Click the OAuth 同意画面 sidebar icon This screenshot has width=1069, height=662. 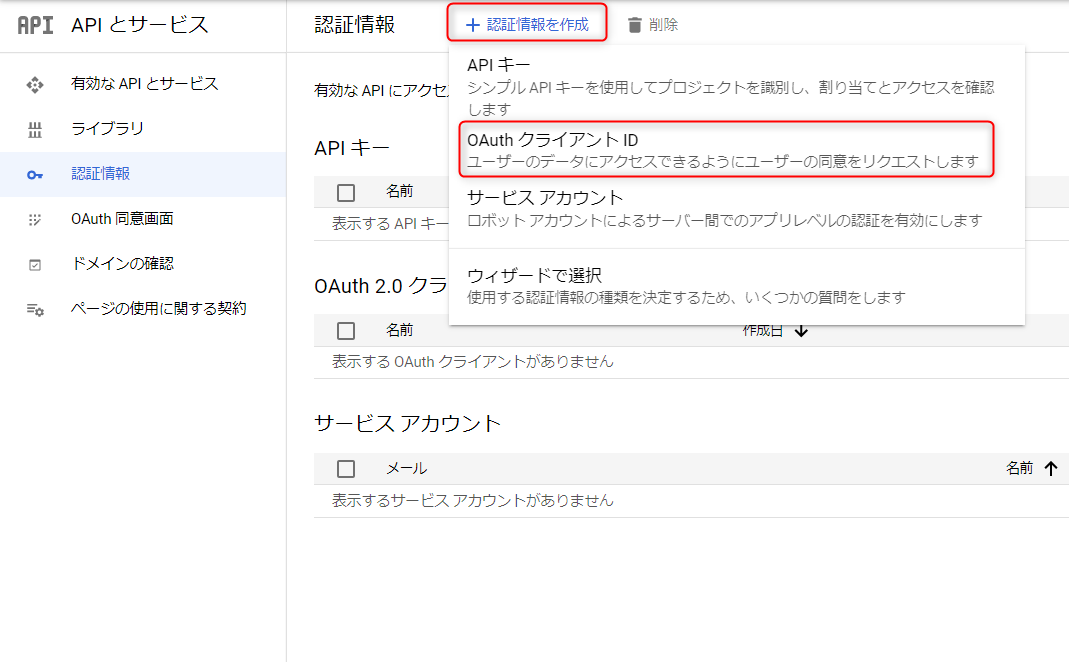pos(35,220)
